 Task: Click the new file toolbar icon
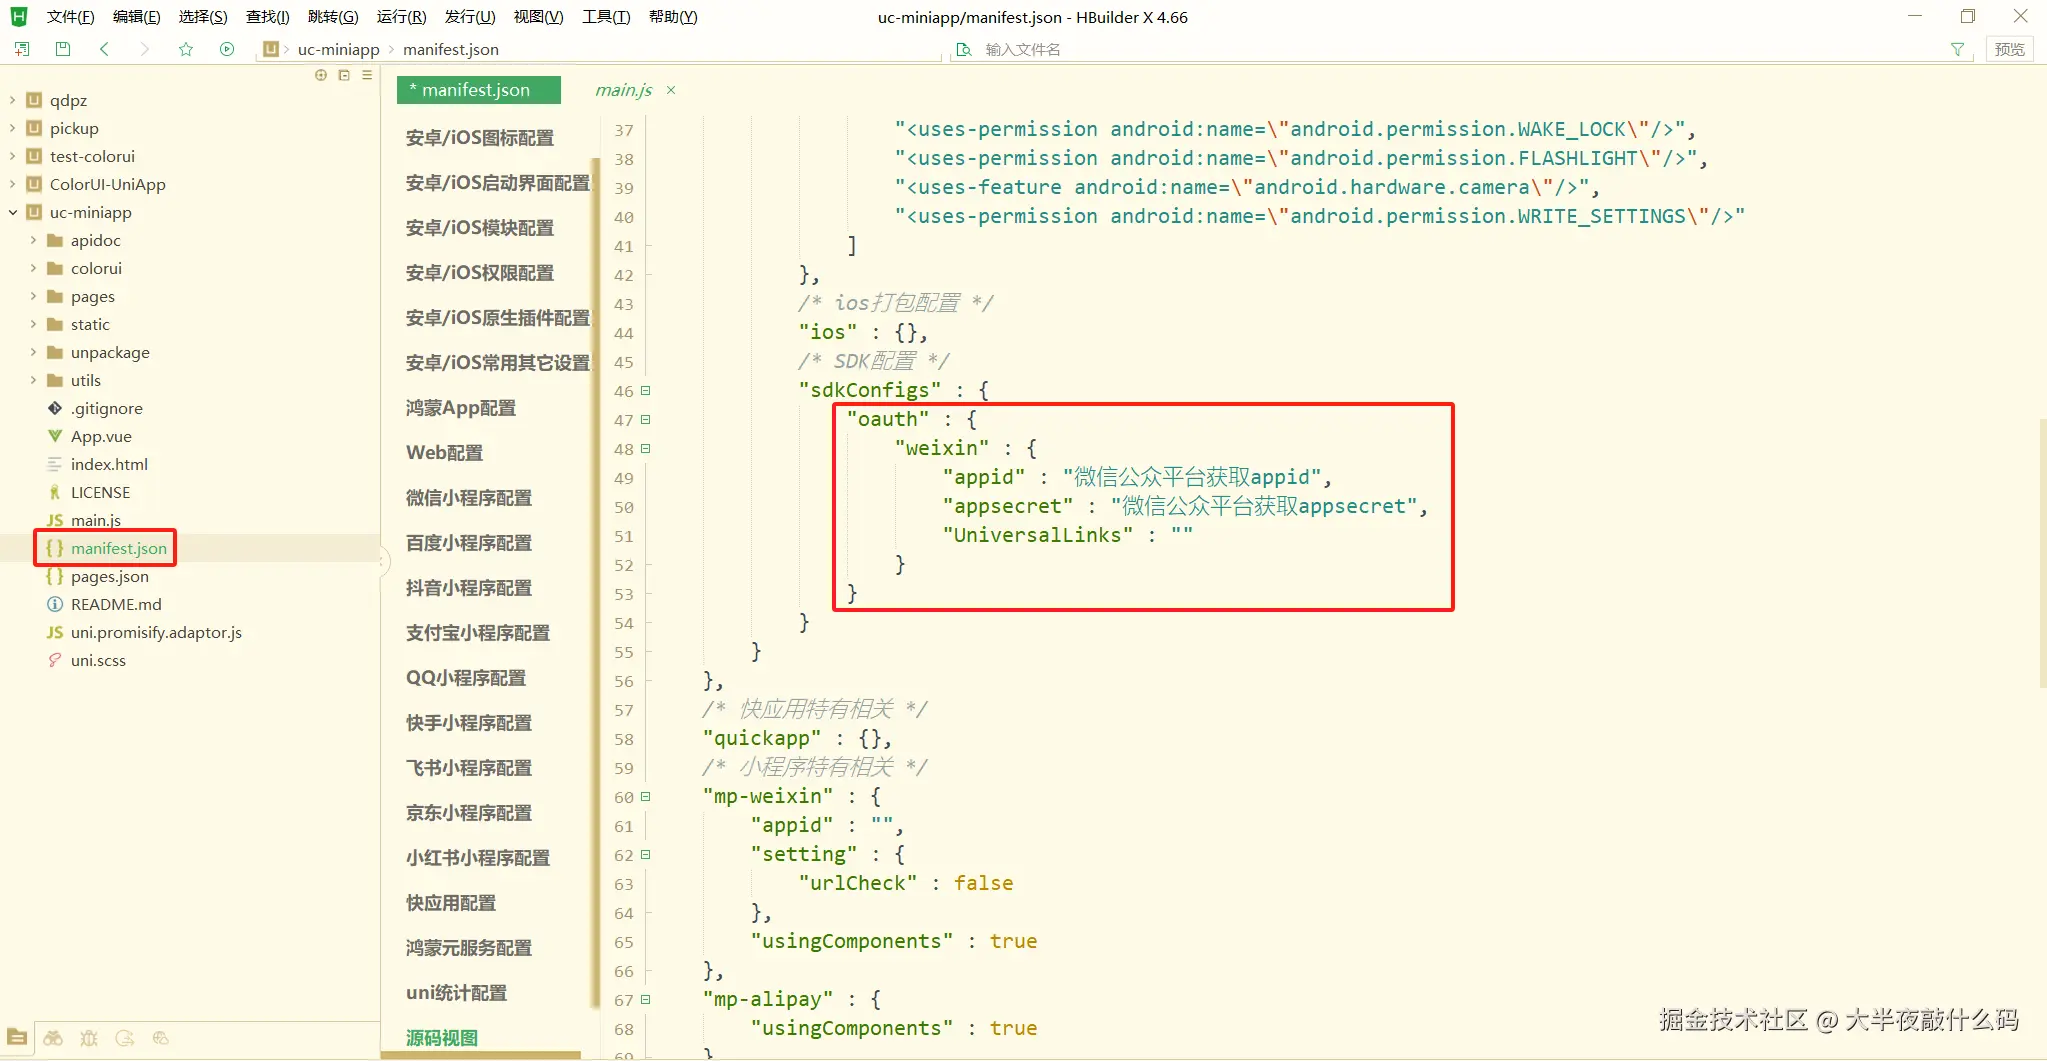22,49
